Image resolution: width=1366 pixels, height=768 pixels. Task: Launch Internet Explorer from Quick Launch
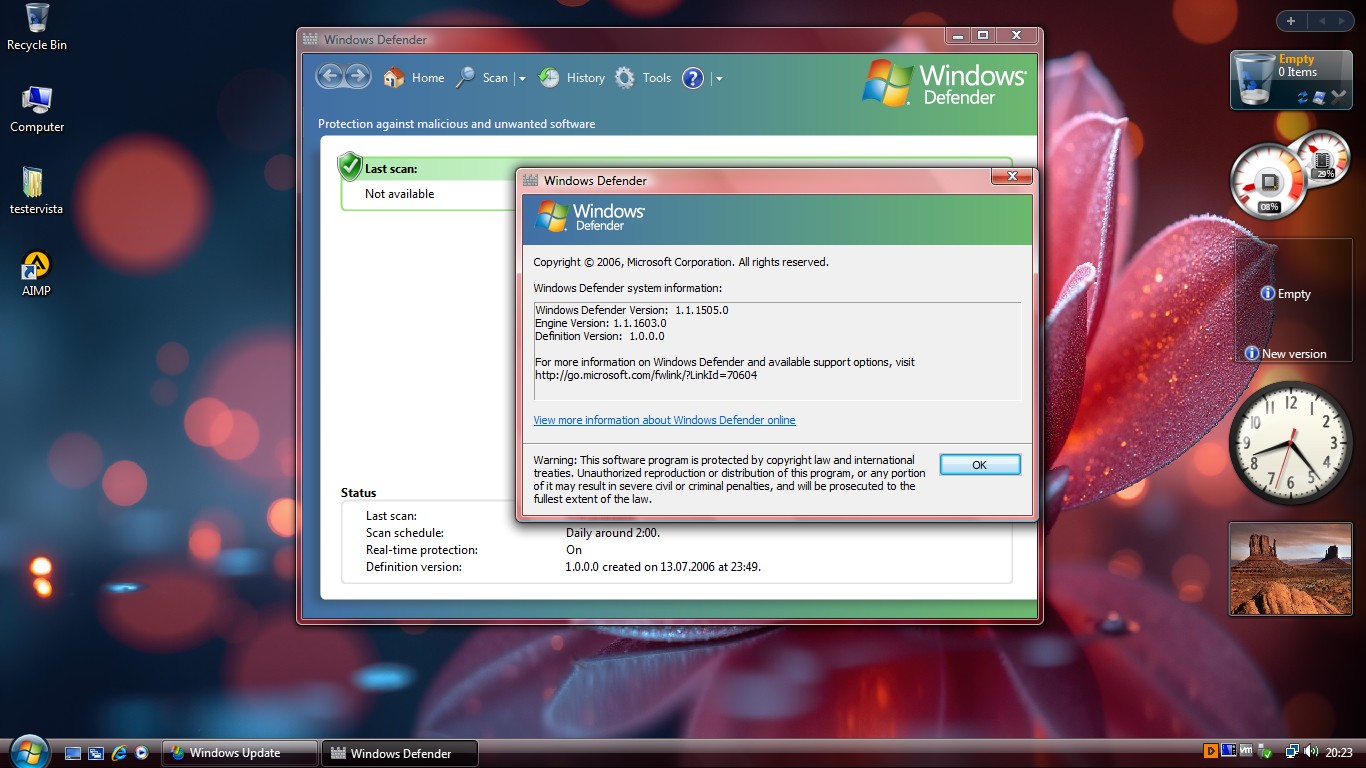click(x=119, y=753)
